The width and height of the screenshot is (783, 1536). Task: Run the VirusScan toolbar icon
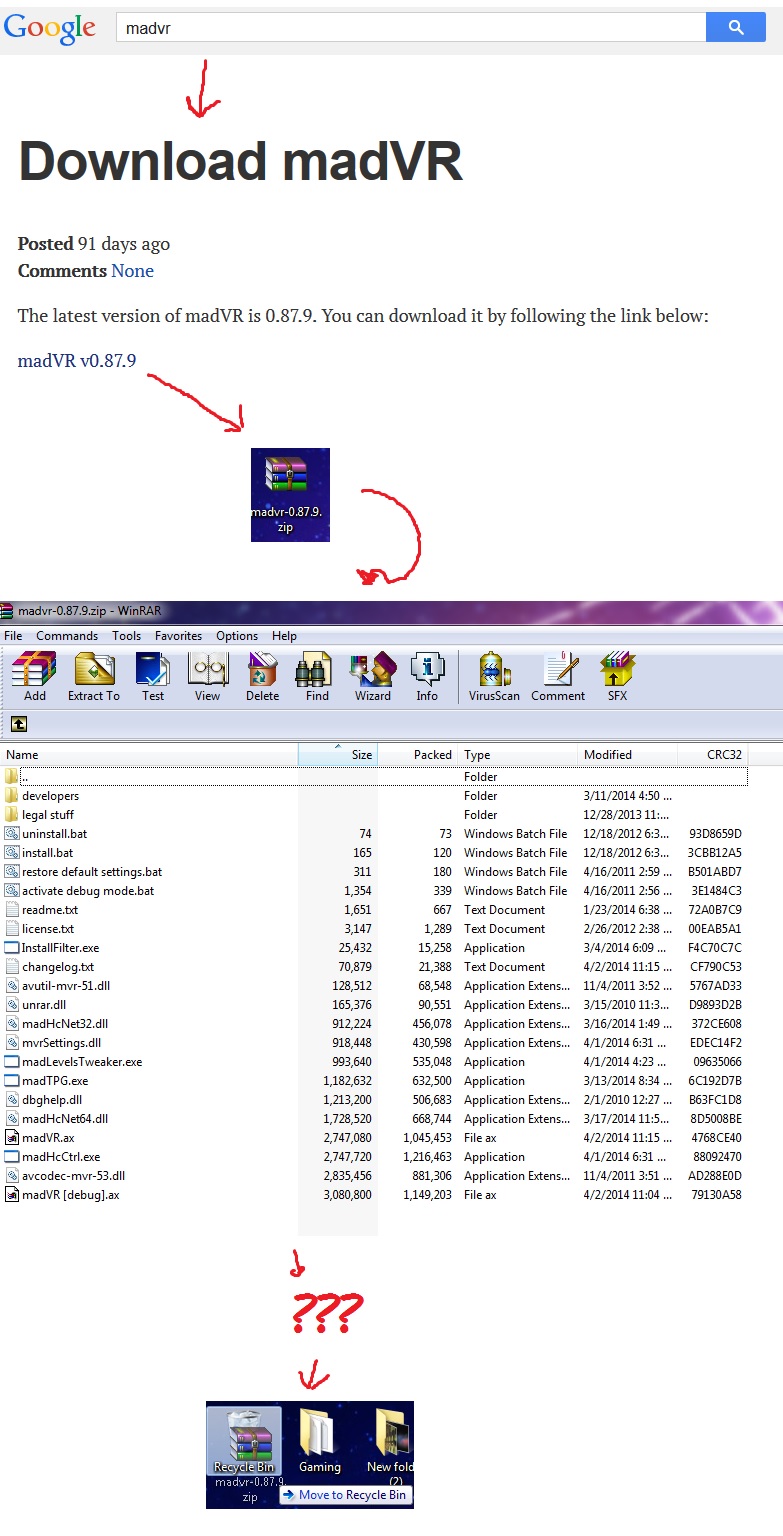click(494, 677)
